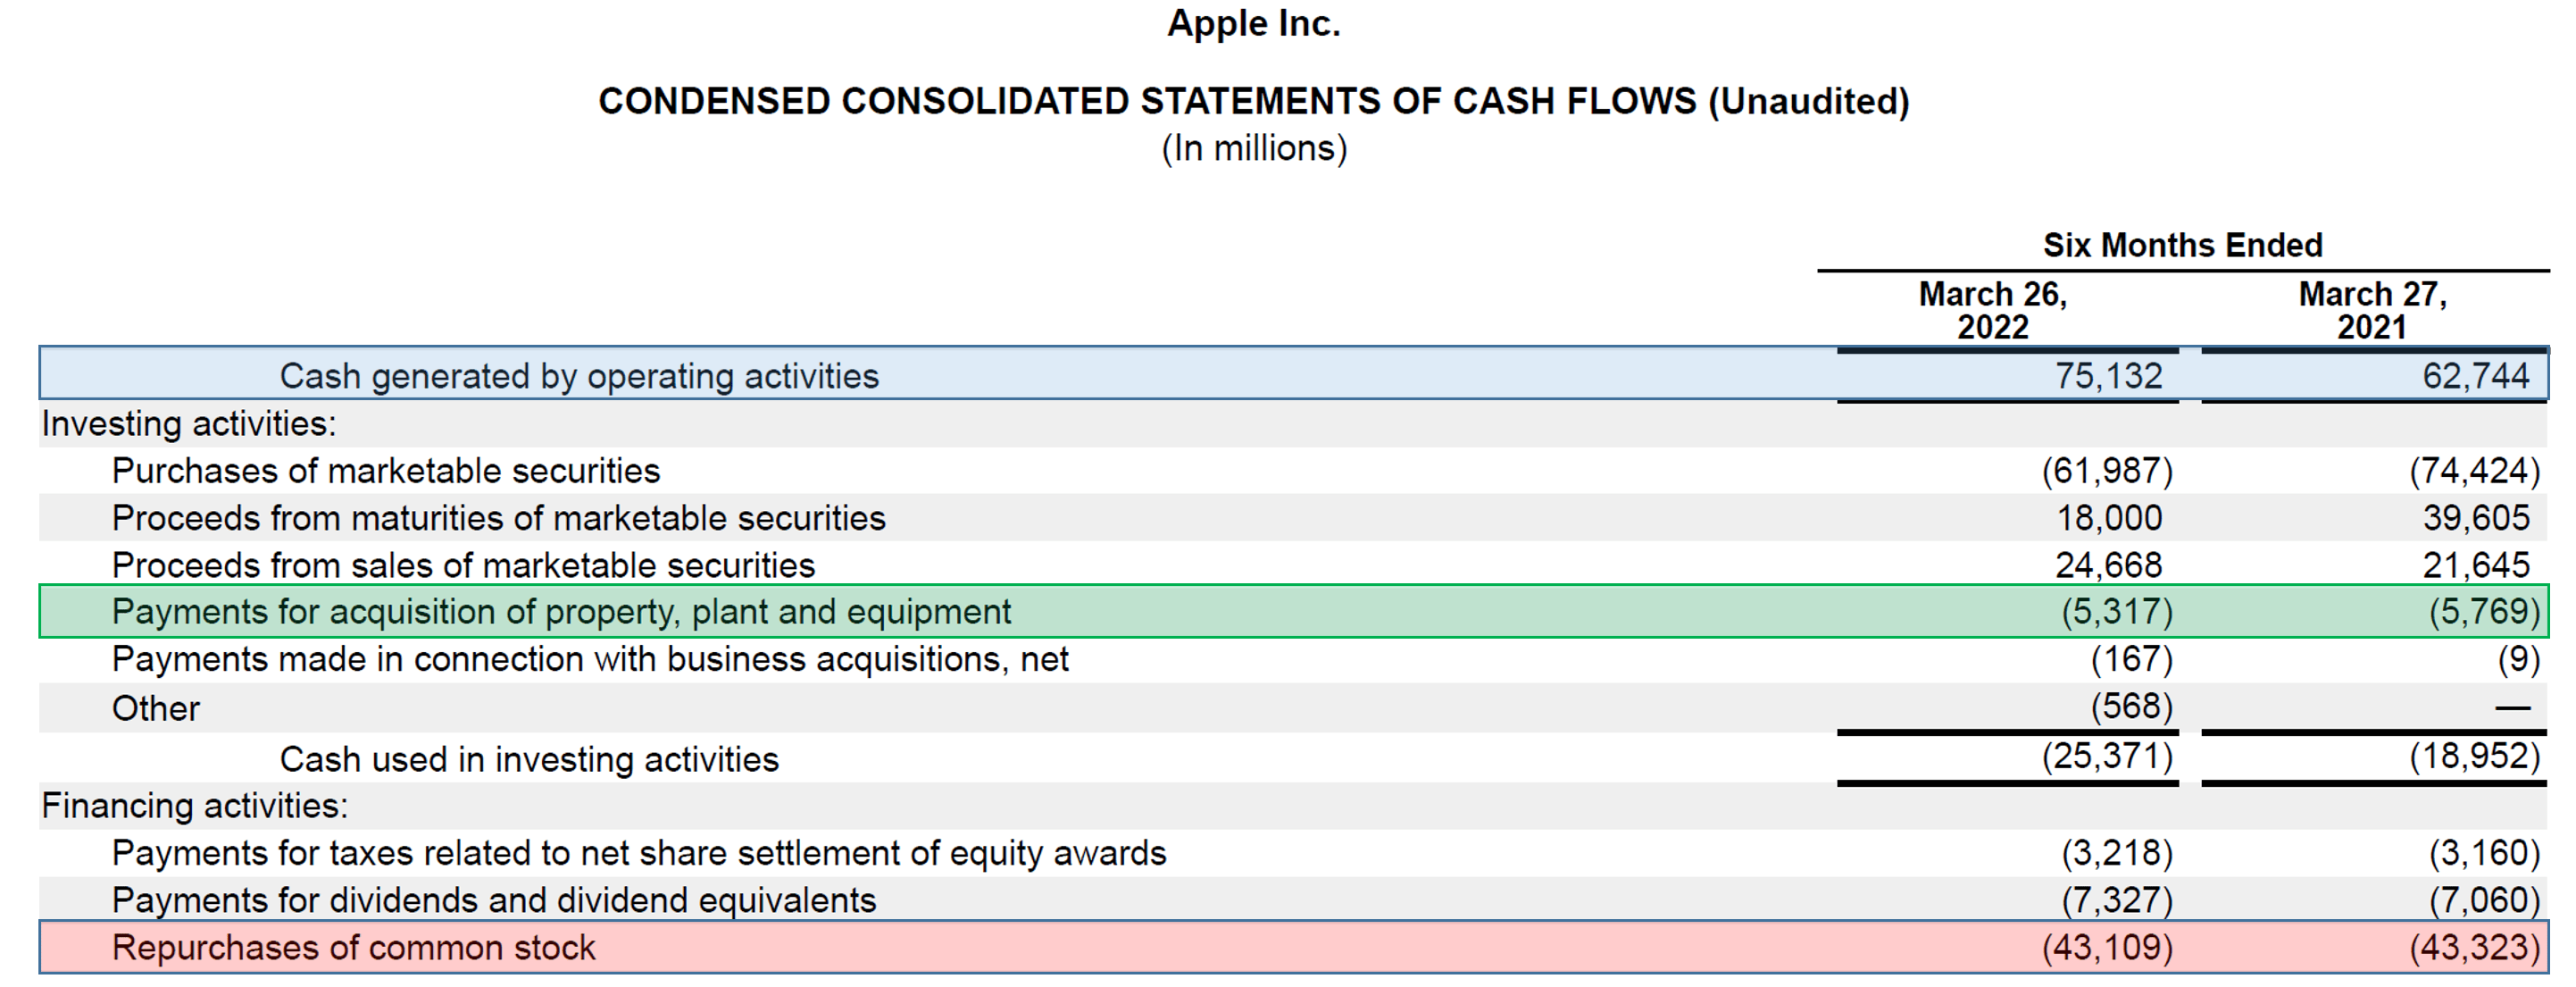Select operating cash value 62,744
2576x987 pixels.
pos(2475,376)
